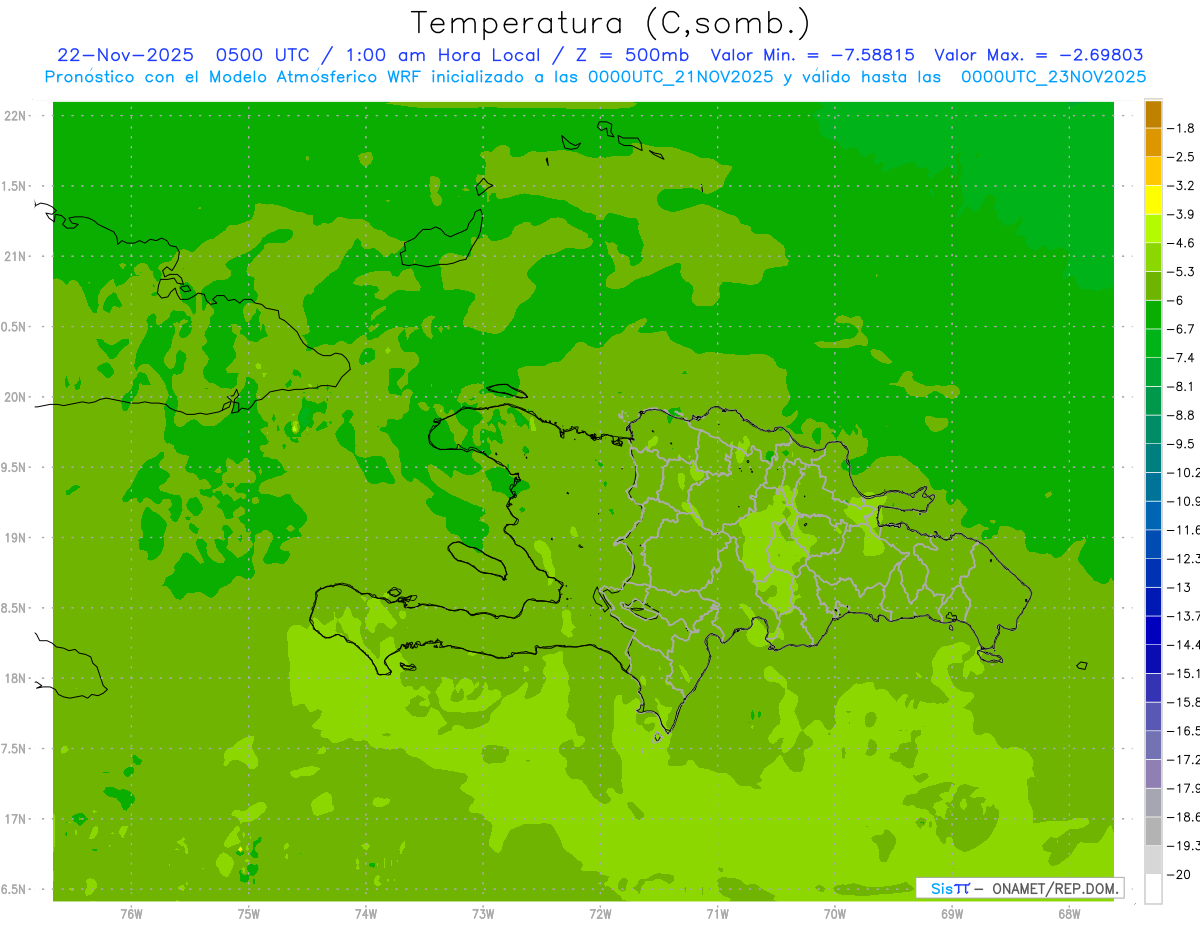Click the "74W" longitude label
Screen dimensions: 1200x927
(366, 914)
